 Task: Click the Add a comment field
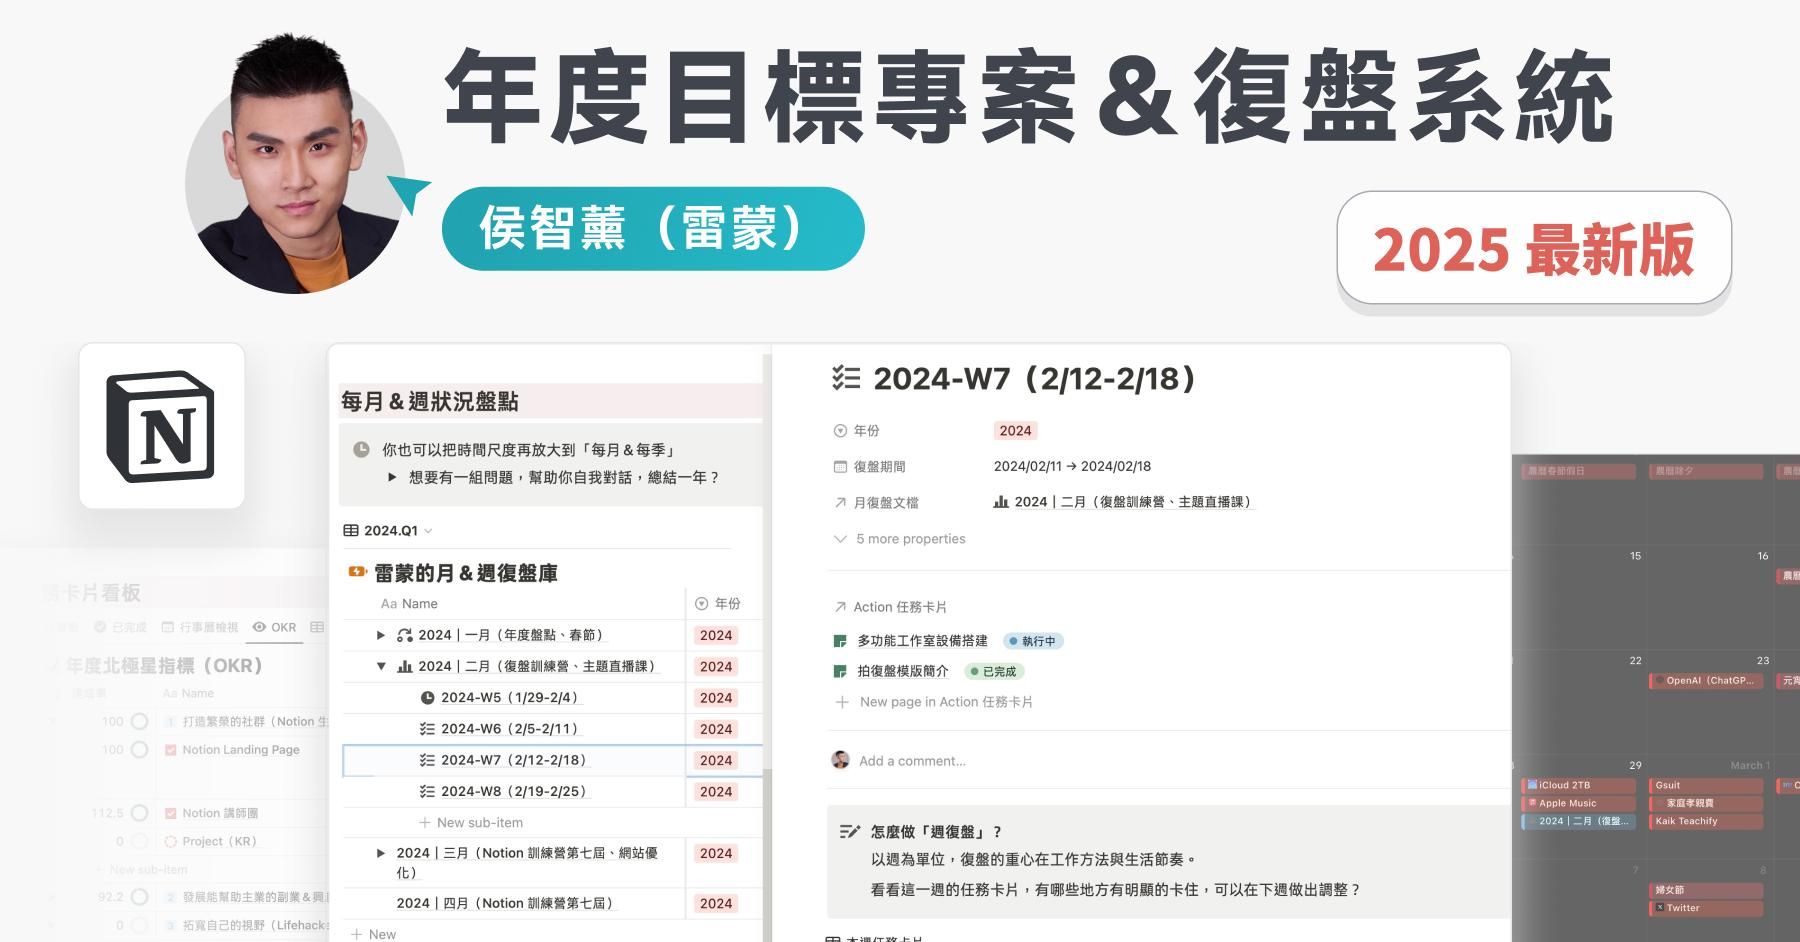912,761
